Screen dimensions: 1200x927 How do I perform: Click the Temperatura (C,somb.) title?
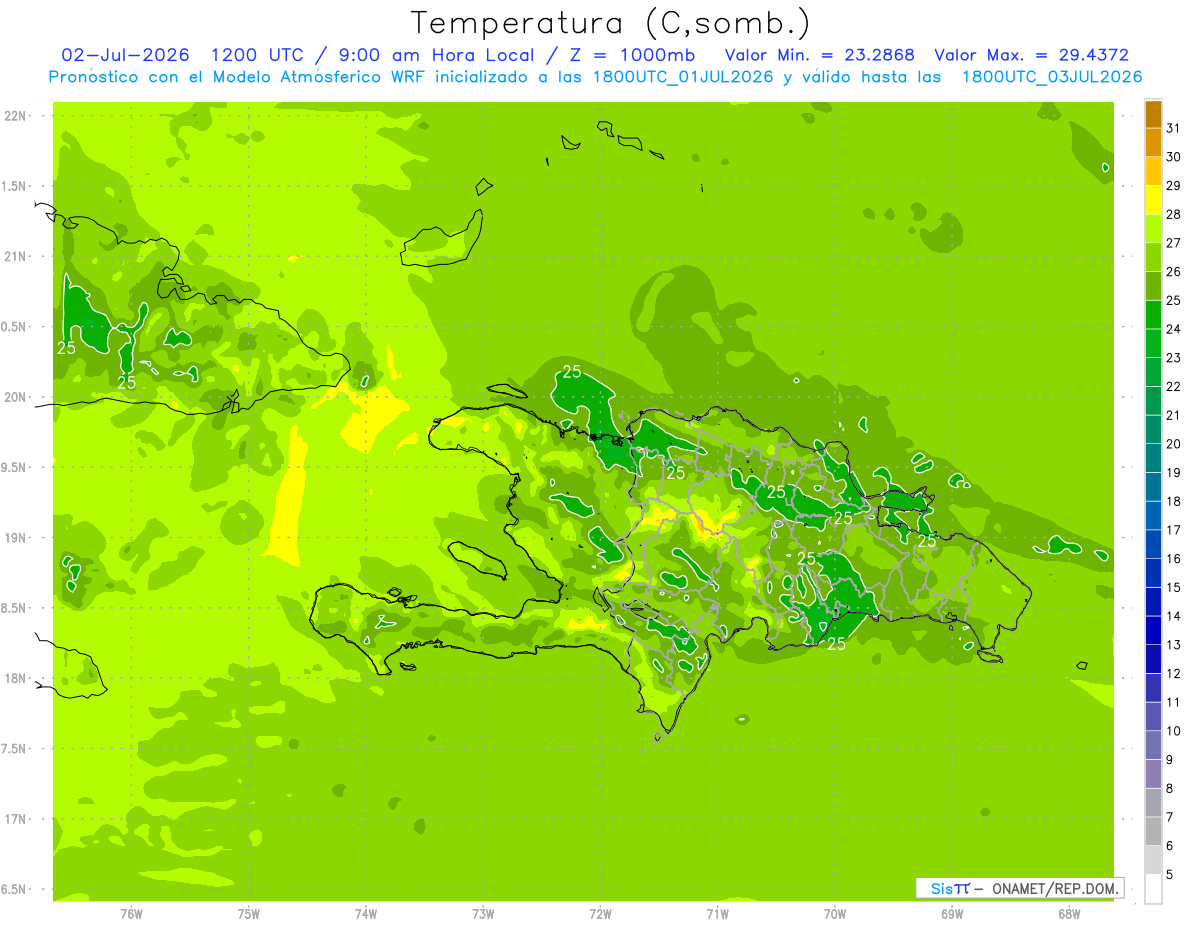[610, 23]
